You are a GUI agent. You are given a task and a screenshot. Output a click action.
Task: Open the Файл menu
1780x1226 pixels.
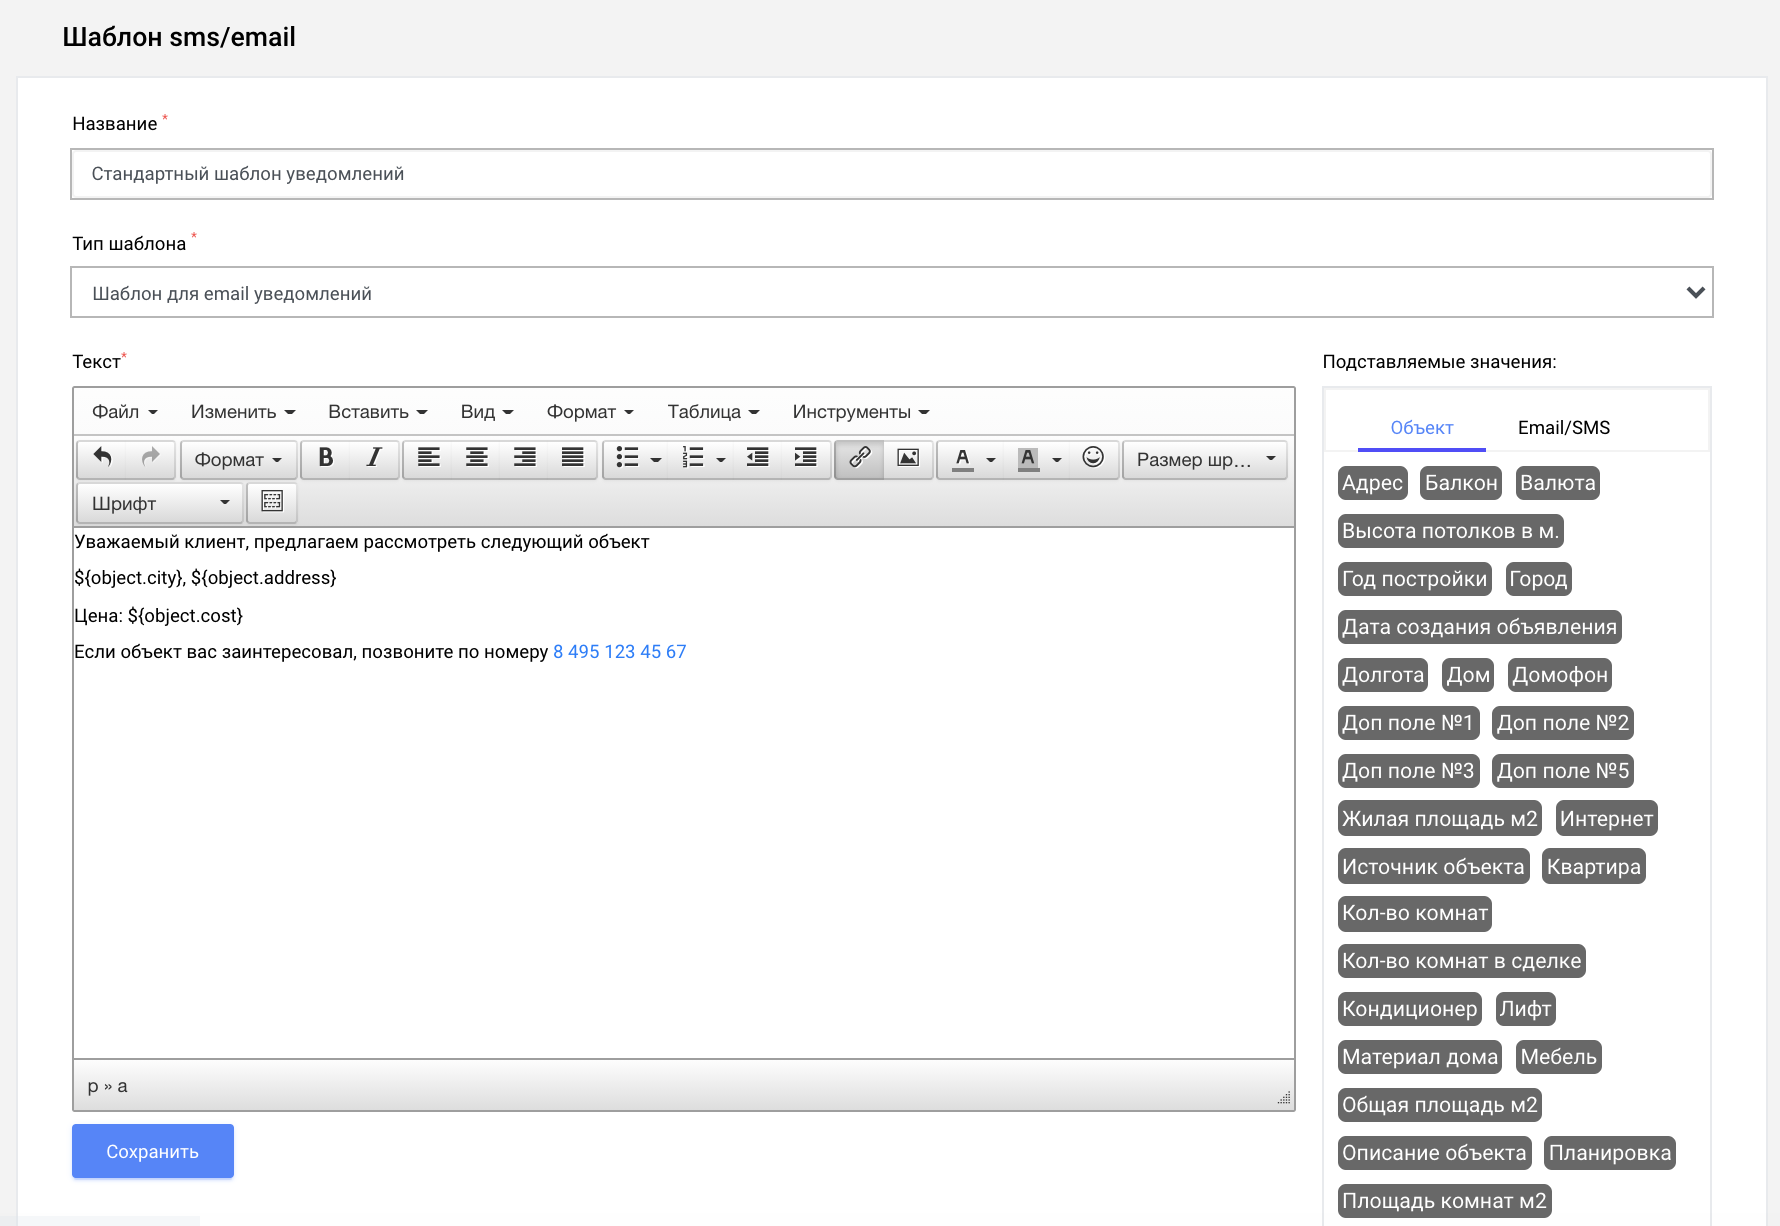coord(124,412)
